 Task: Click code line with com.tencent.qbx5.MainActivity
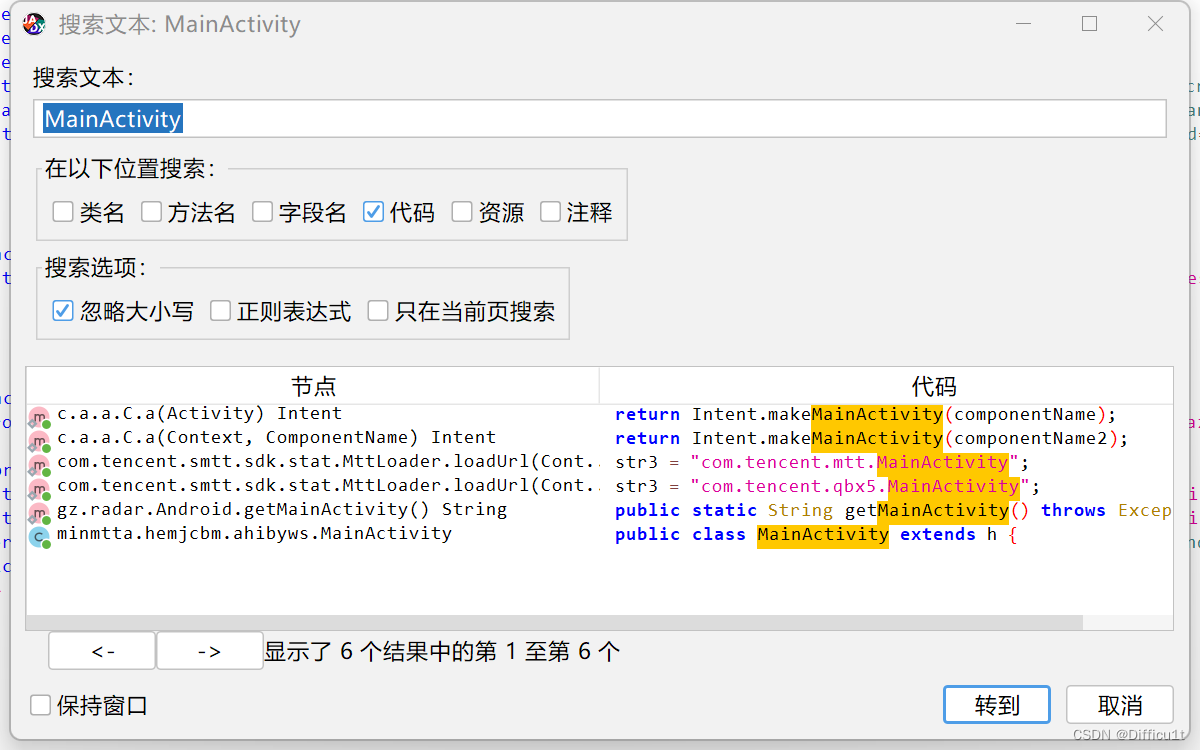828,486
